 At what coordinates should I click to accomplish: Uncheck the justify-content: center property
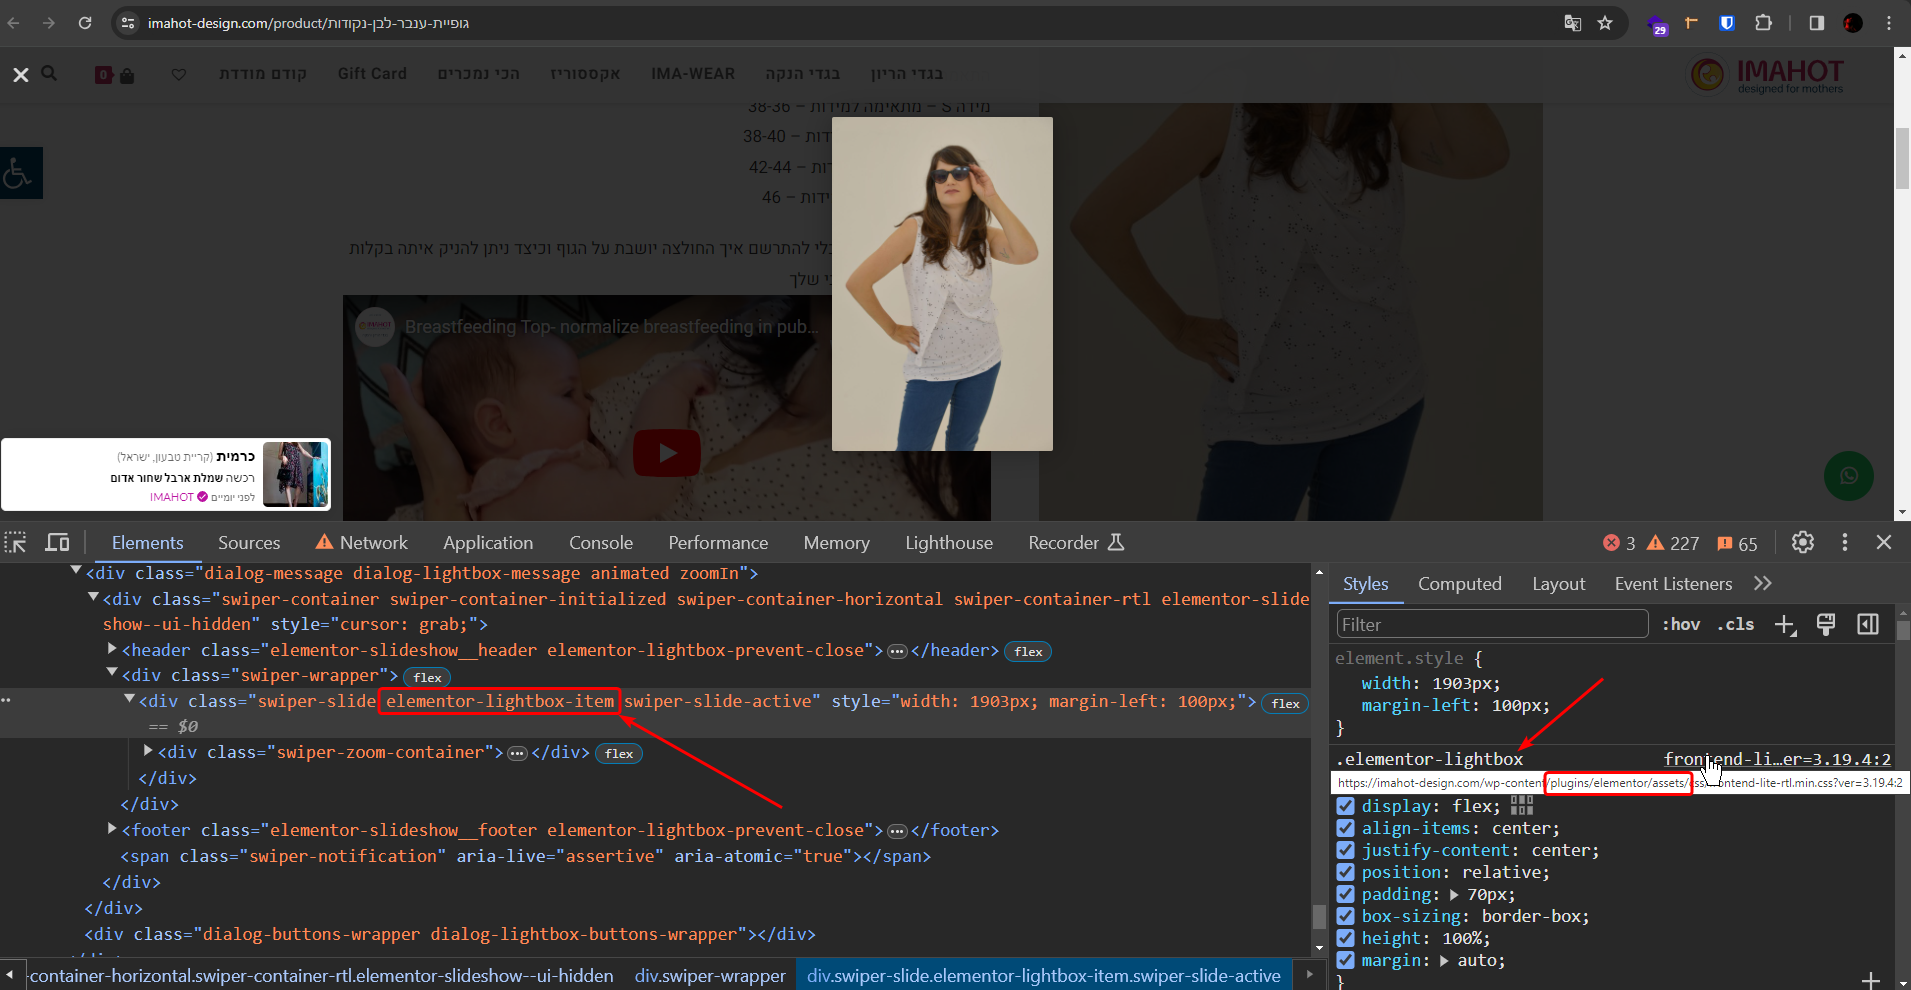pos(1345,850)
